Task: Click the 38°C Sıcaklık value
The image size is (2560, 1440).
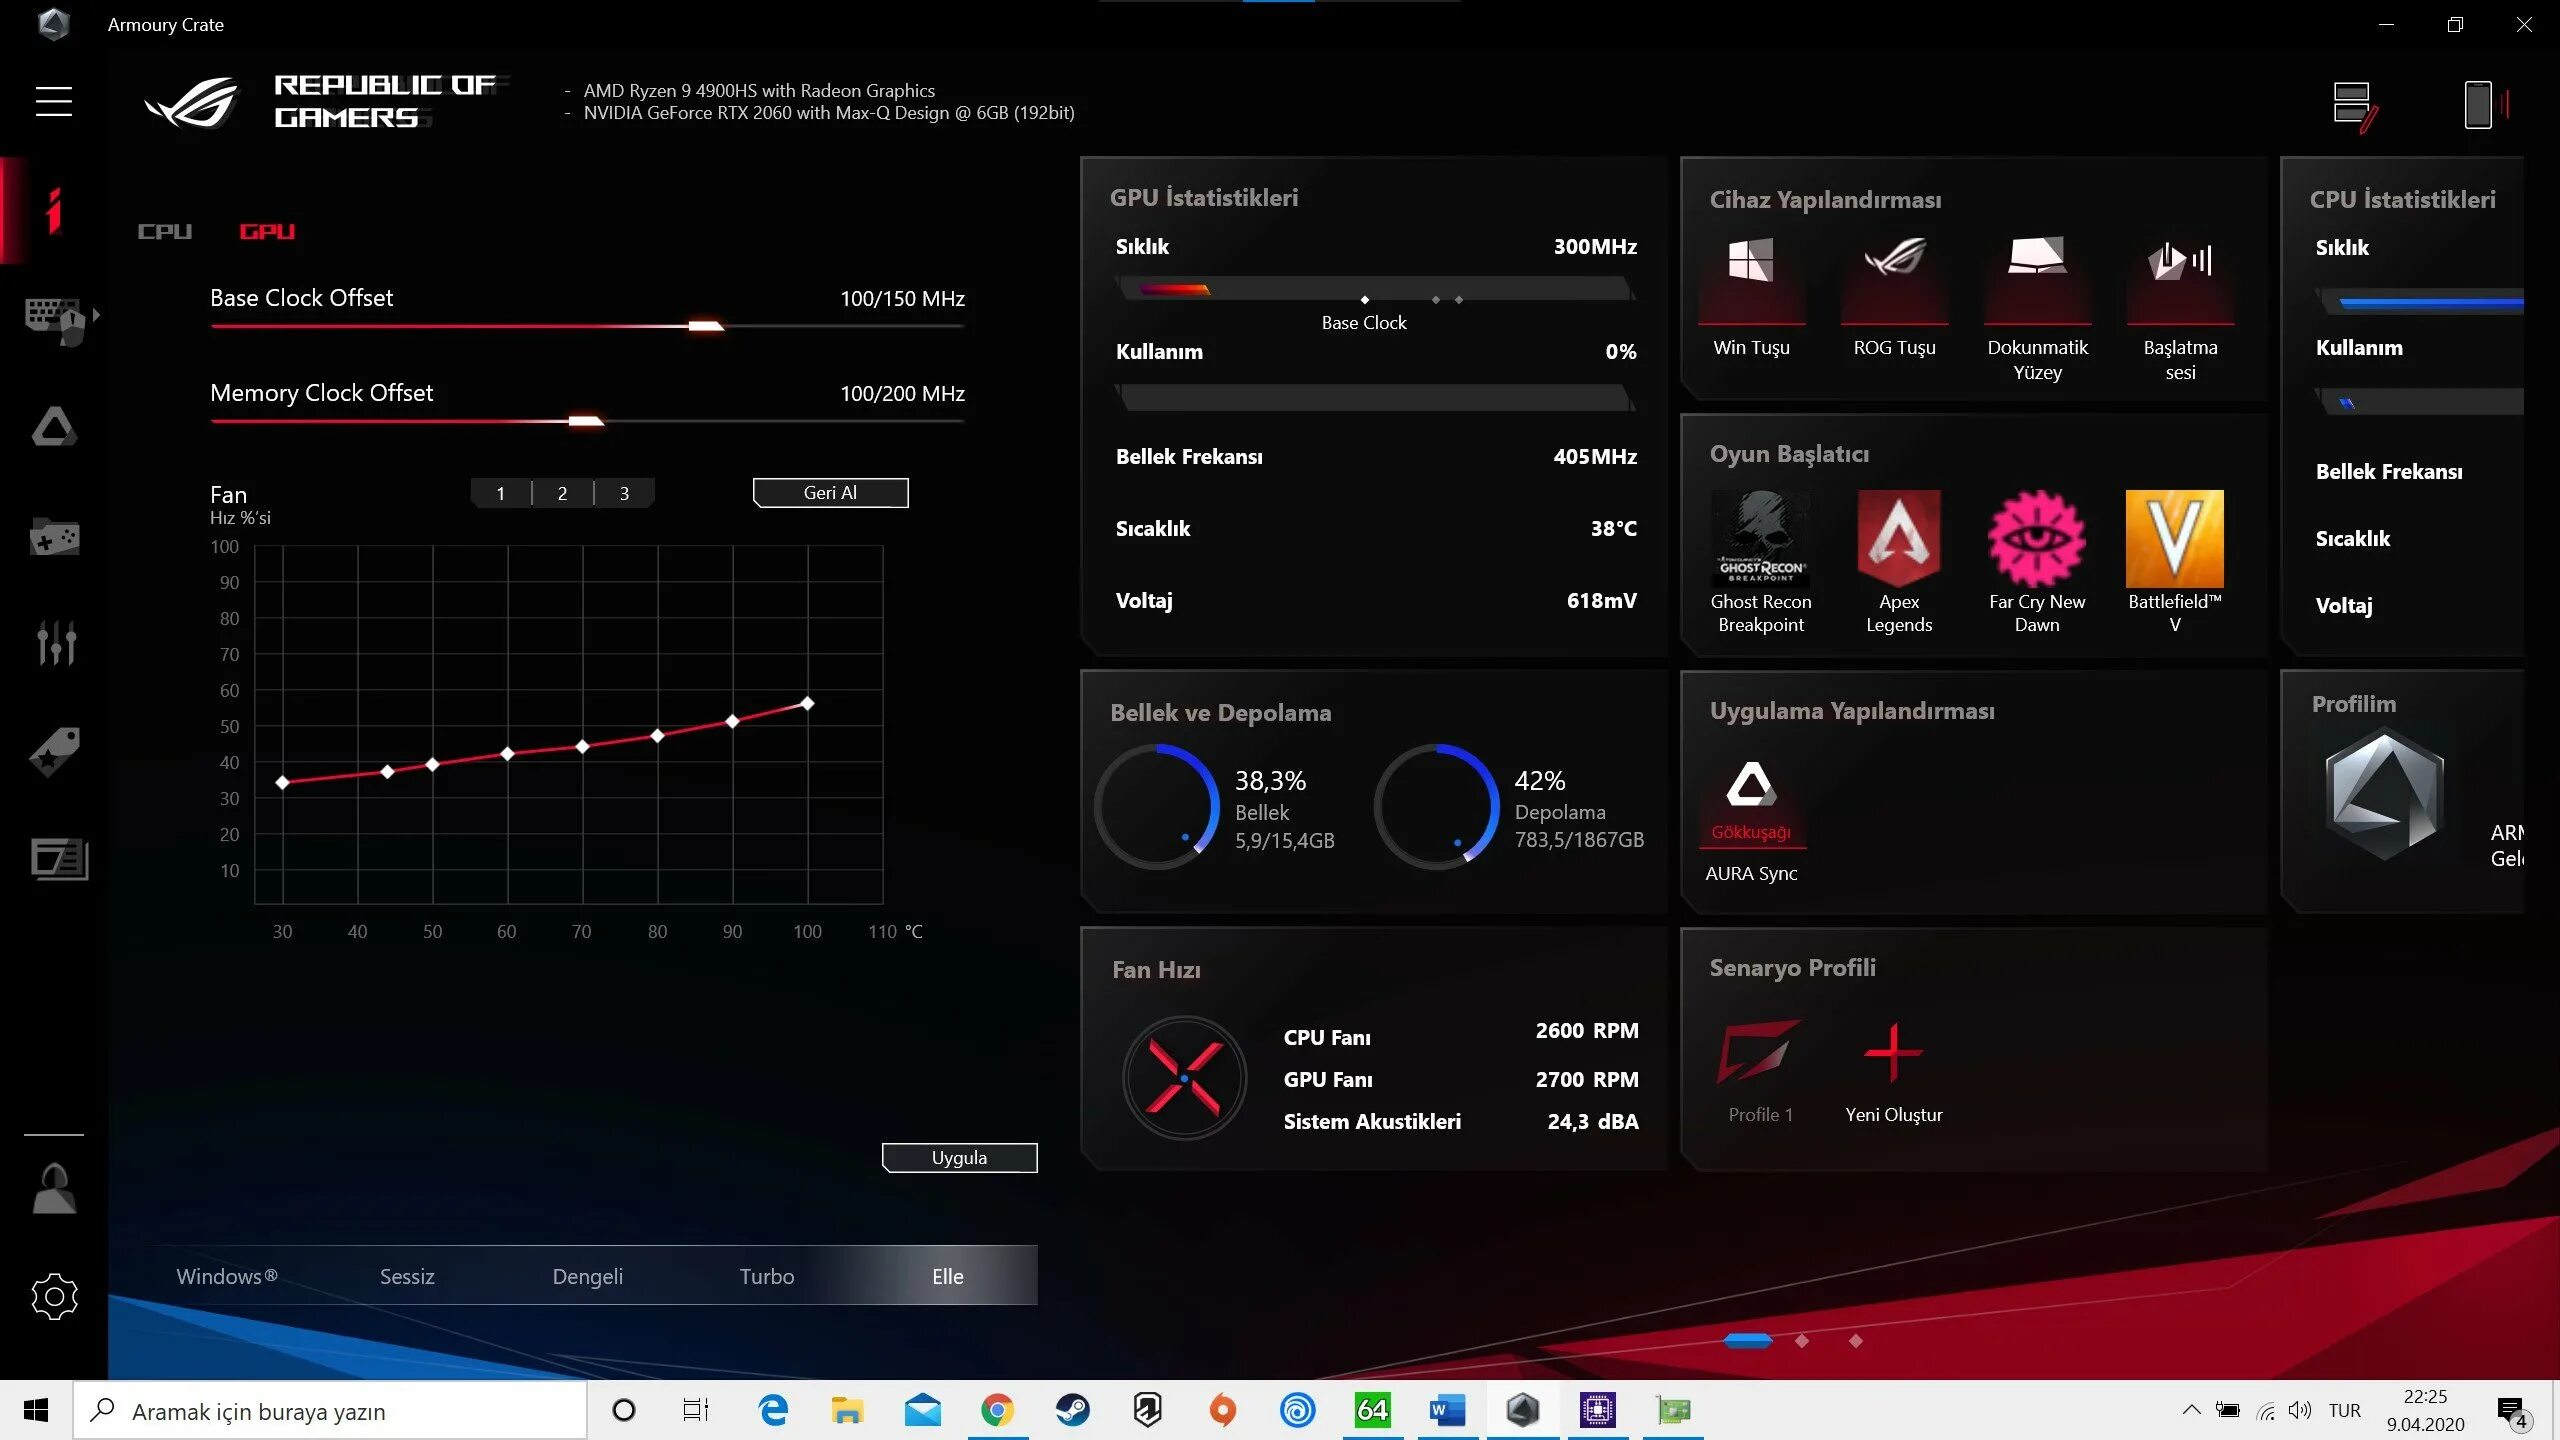Action: pyautogui.click(x=1614, y=528)
